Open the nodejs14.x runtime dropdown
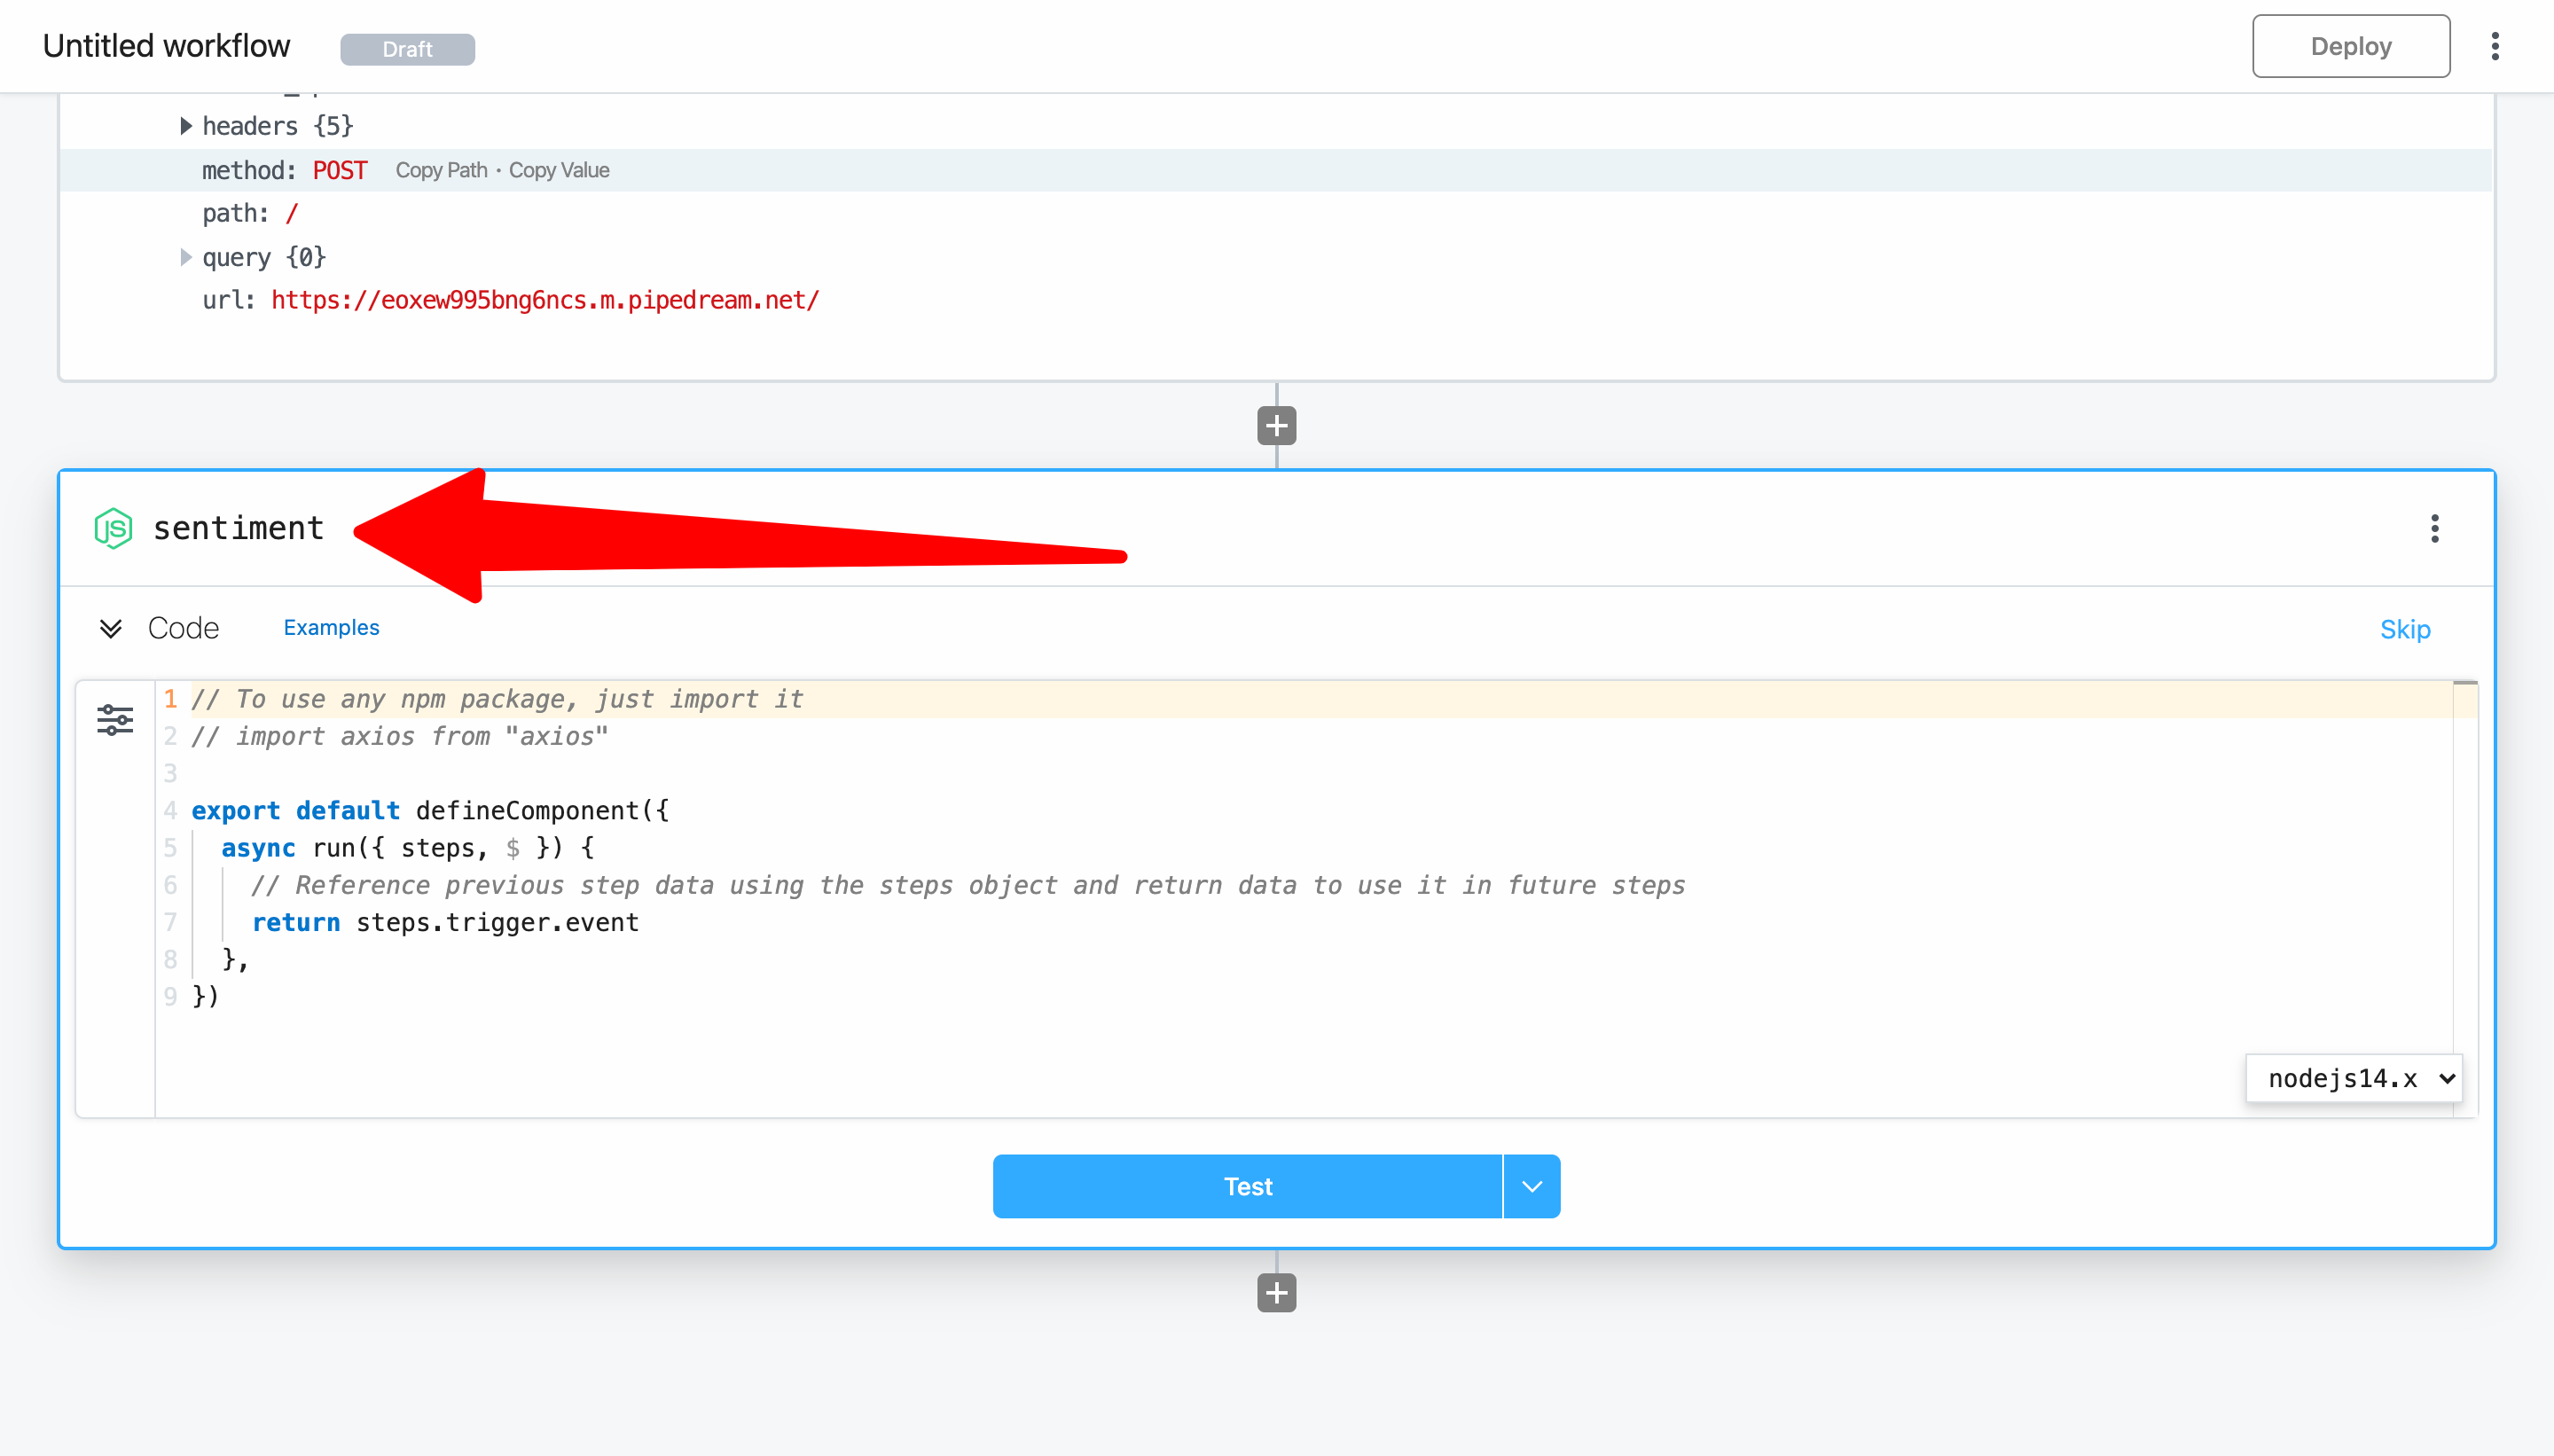2554x1456 pixels. pos(2354,1078)
